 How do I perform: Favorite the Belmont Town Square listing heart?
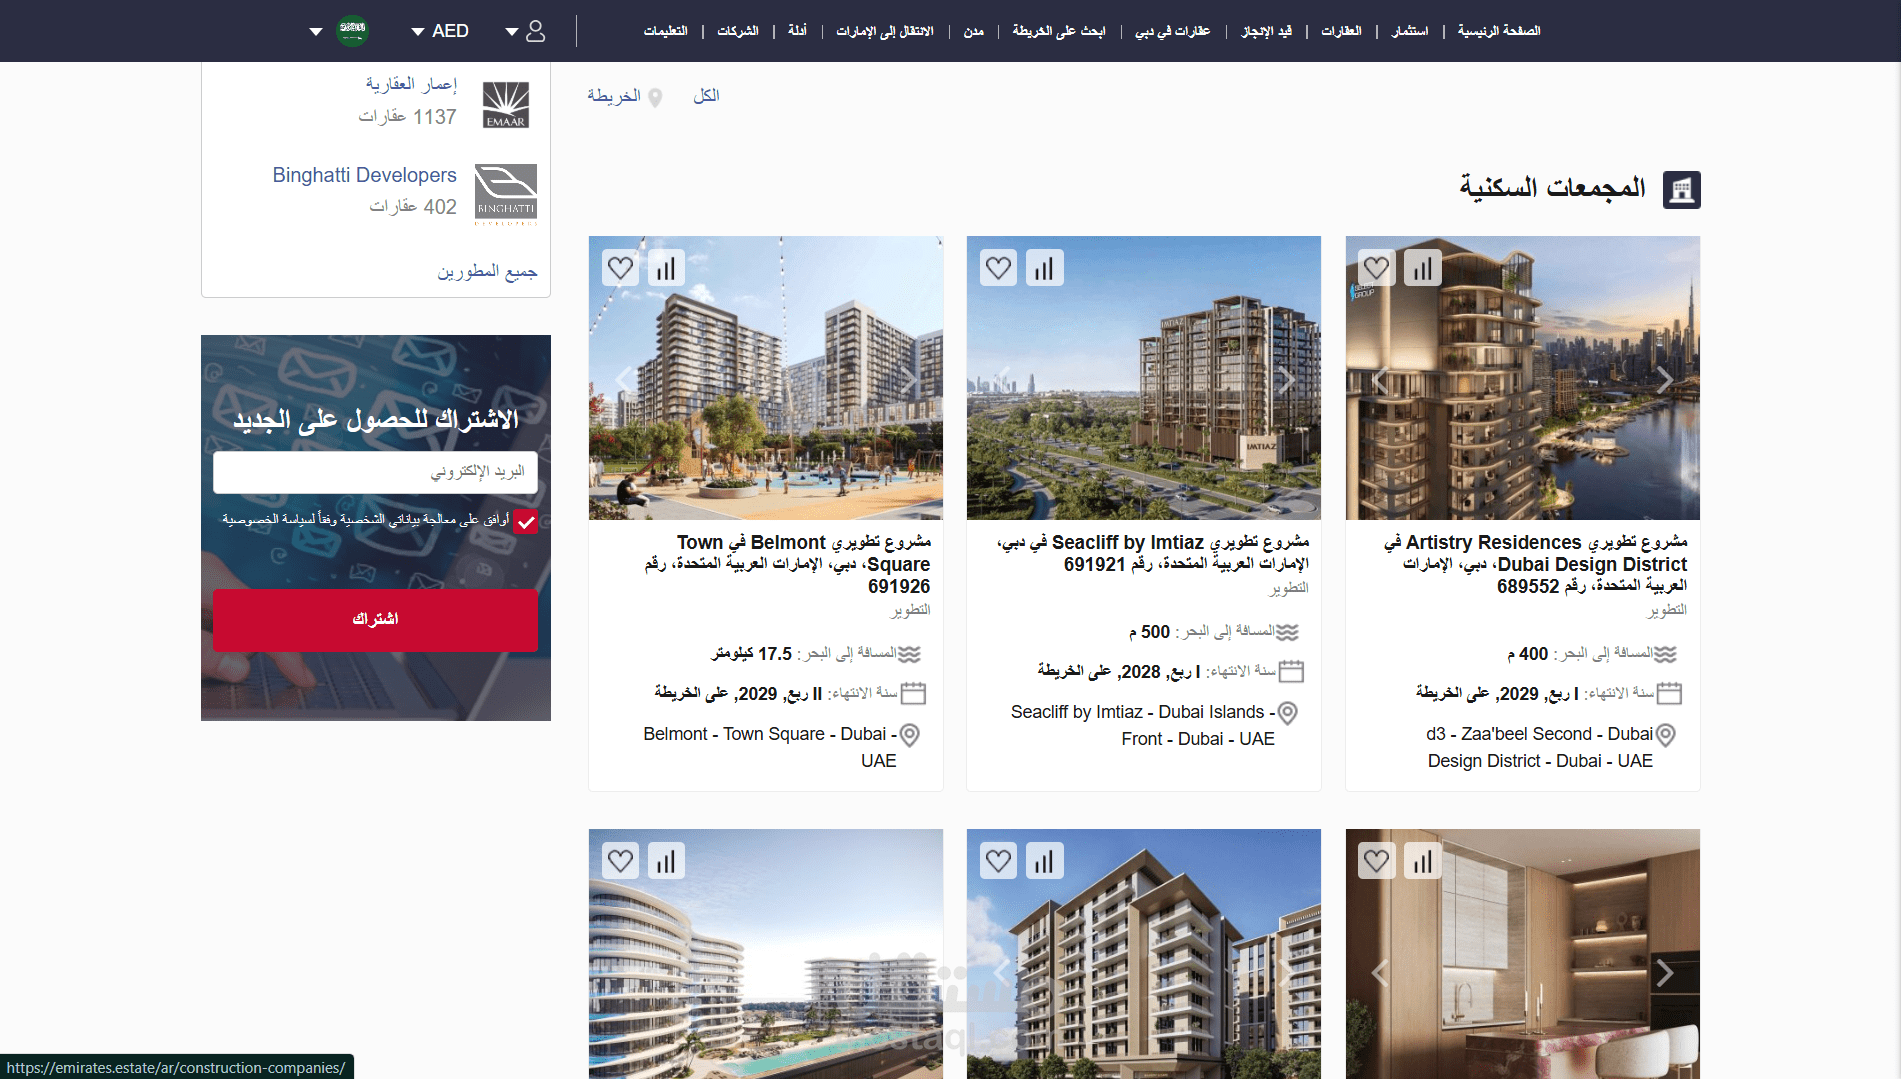(620, 268)
